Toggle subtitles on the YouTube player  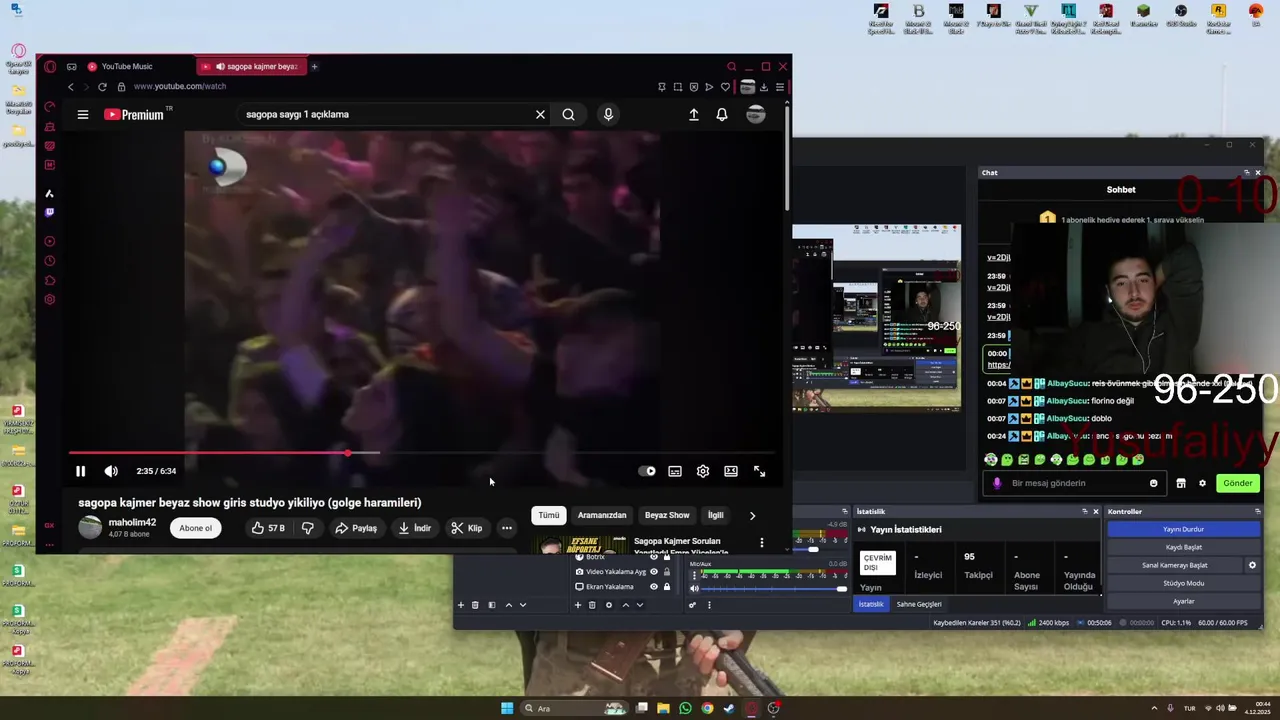tap(675, 471)
